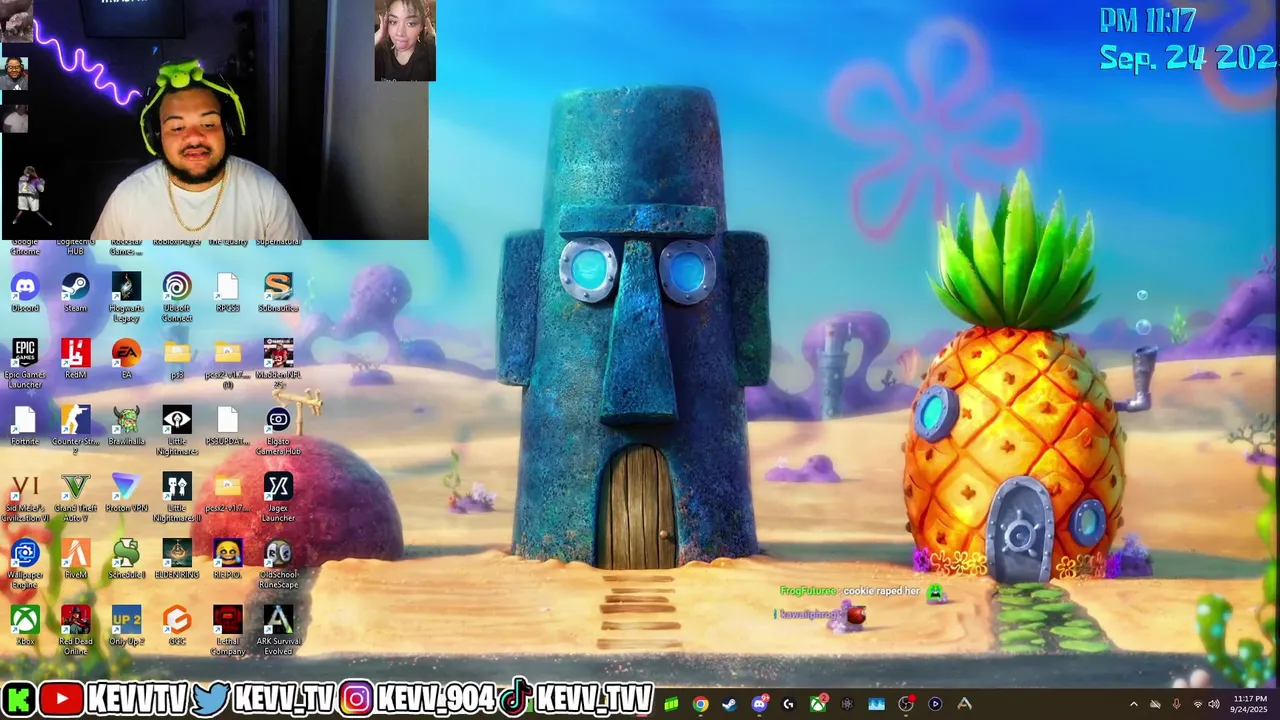
Task: Select the Fortnite desktop shortcut
Action: tap(25, 426)
